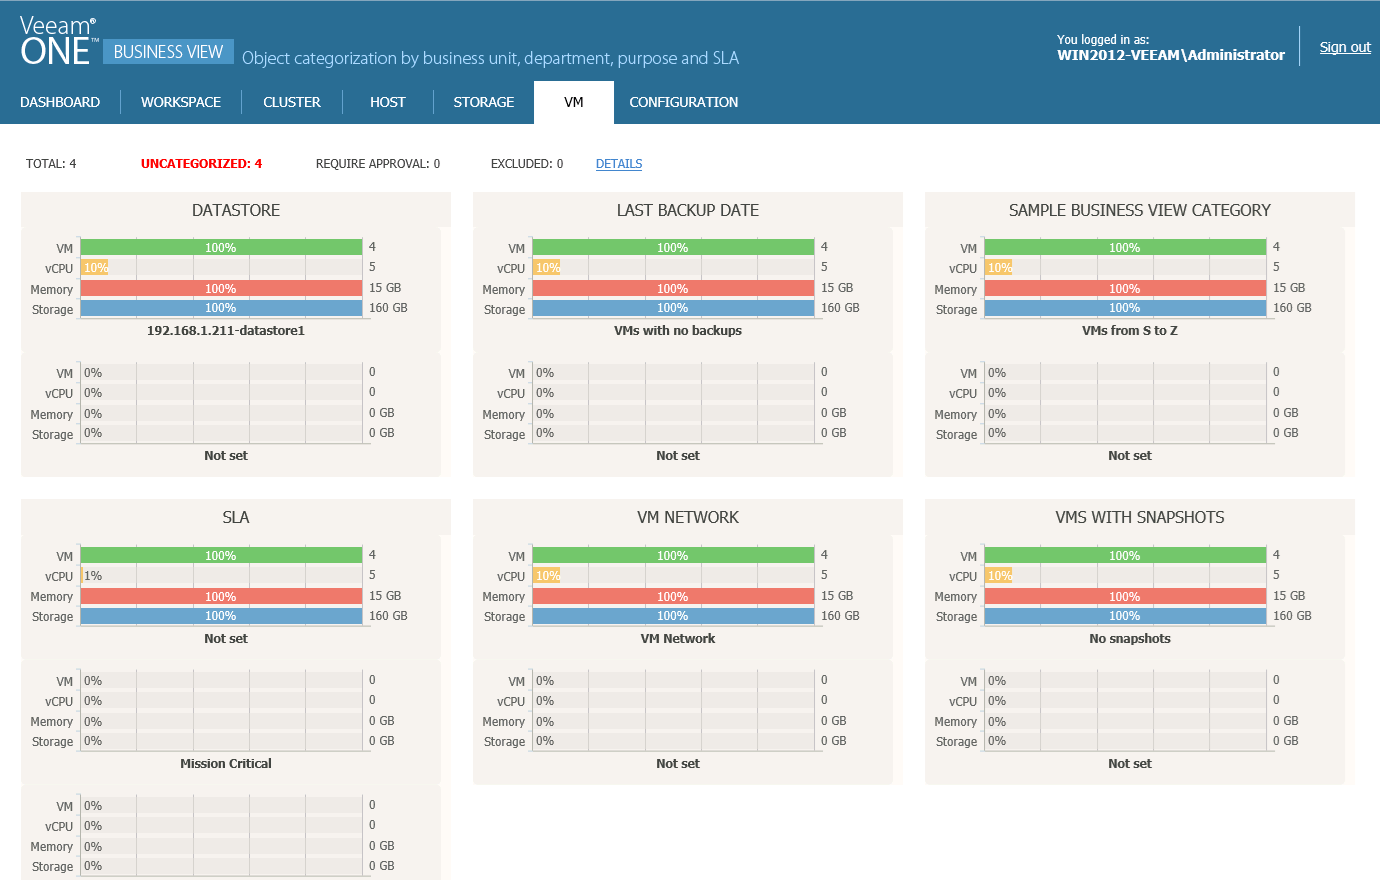Click 'Not set' label under LAST BACKUP DATE
The height and width of the screenshot is (880, 1380).
(x=678, y=456)
